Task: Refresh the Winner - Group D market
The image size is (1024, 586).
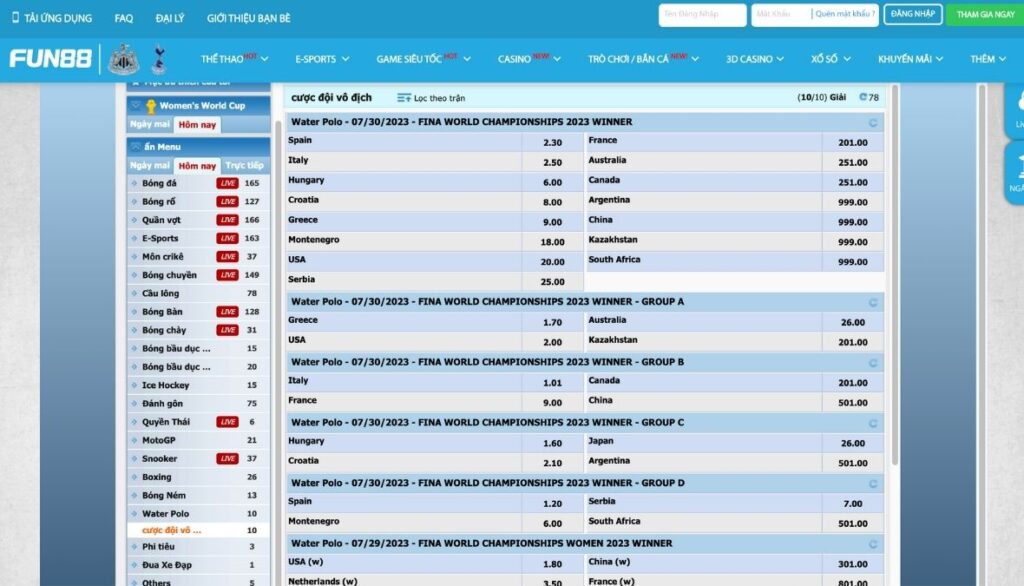Action: (x=872, y=483)
